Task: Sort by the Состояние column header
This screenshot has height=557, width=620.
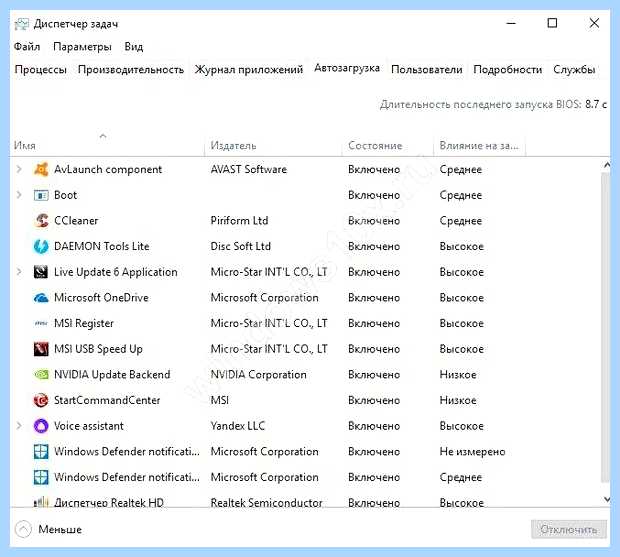Action: point(388,145)
